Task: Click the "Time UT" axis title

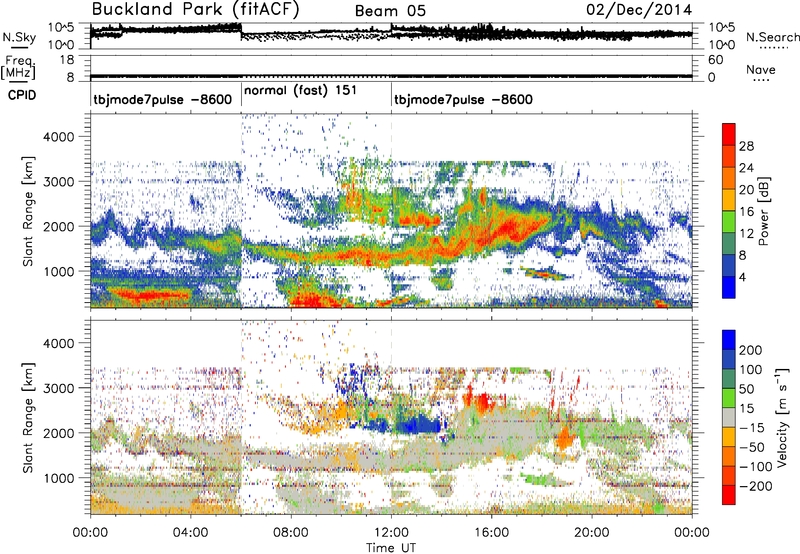Action: [x=391, y=548]
